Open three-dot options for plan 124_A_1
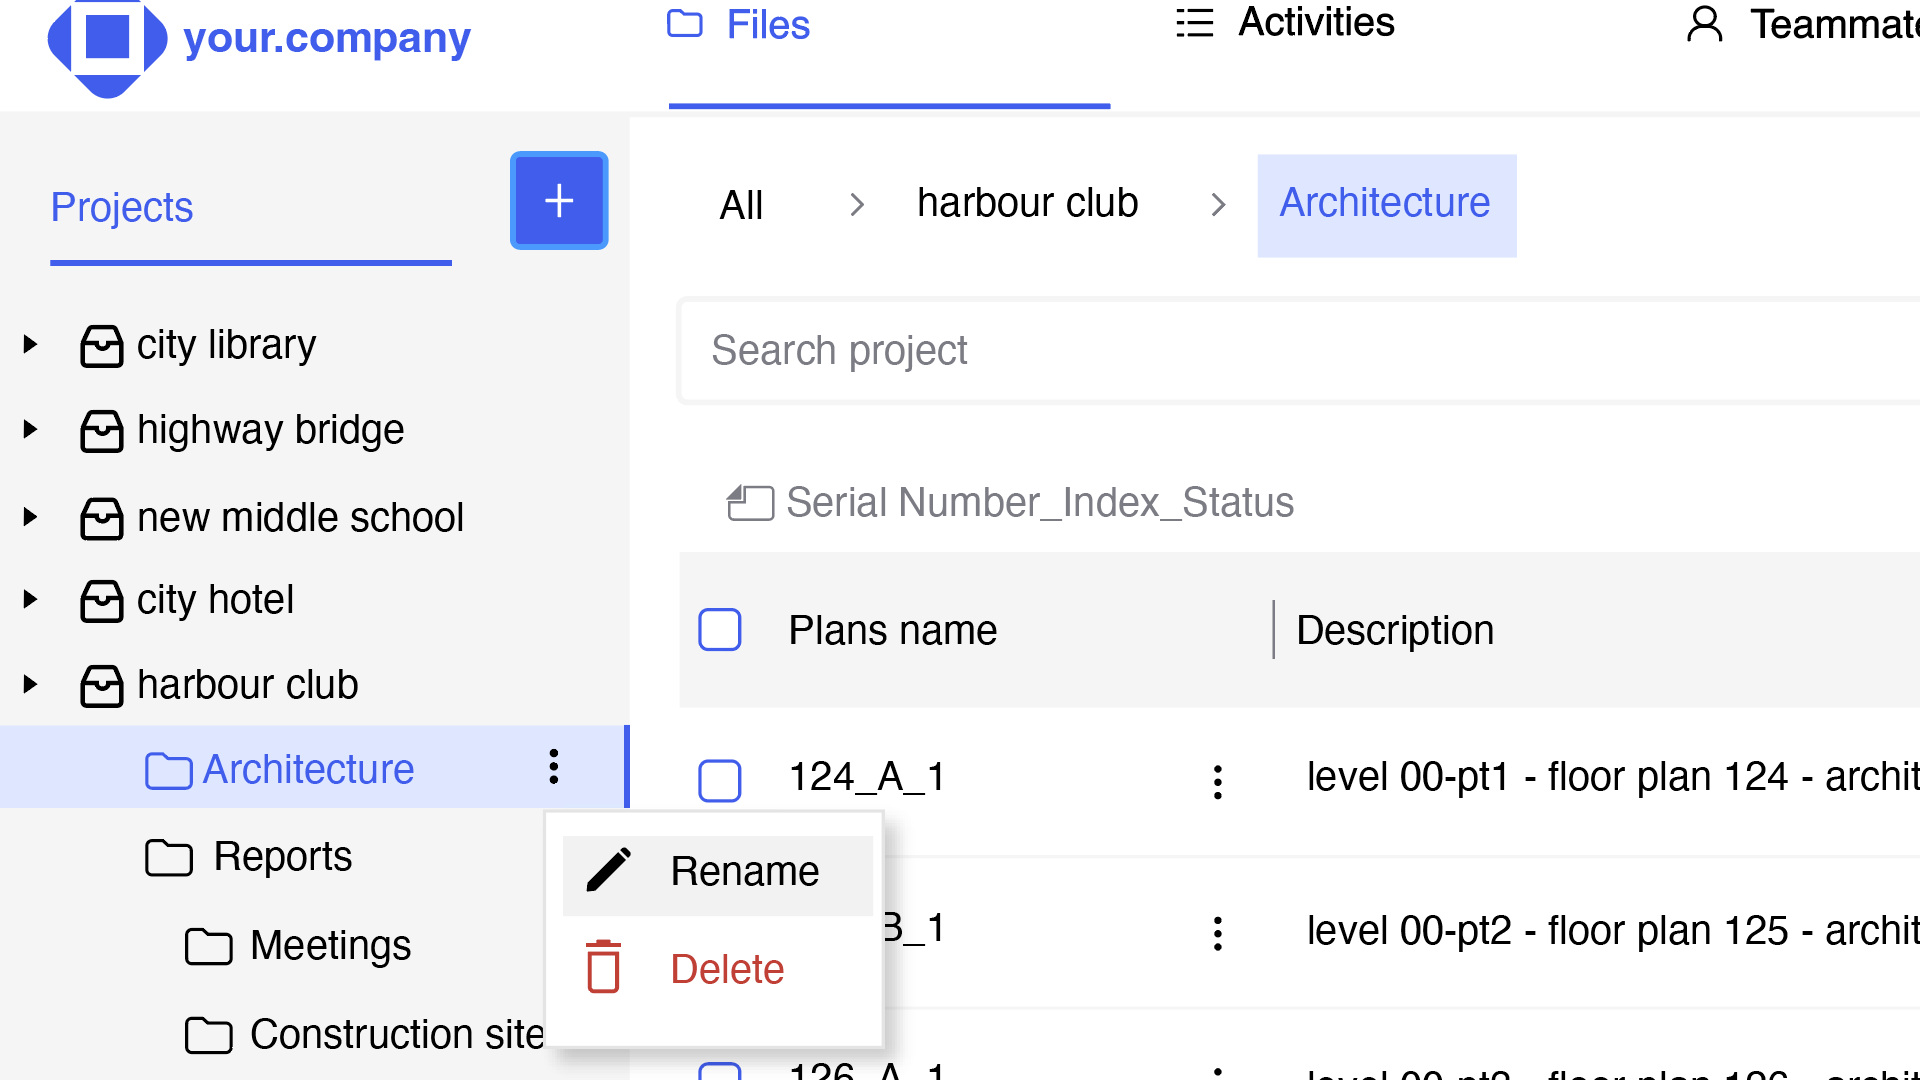1920x1080 pixels. pyautogui.click(x=1217, y=781)
